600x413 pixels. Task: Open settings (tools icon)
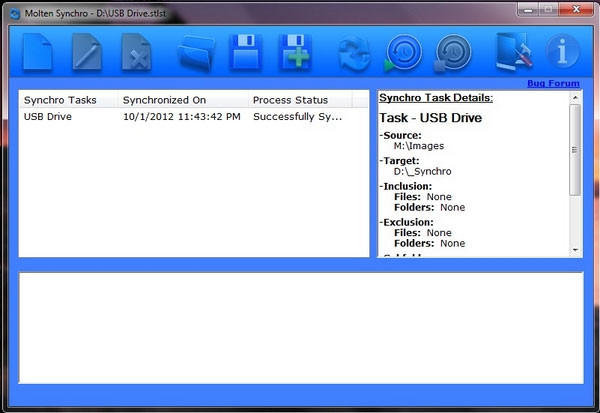514,52
